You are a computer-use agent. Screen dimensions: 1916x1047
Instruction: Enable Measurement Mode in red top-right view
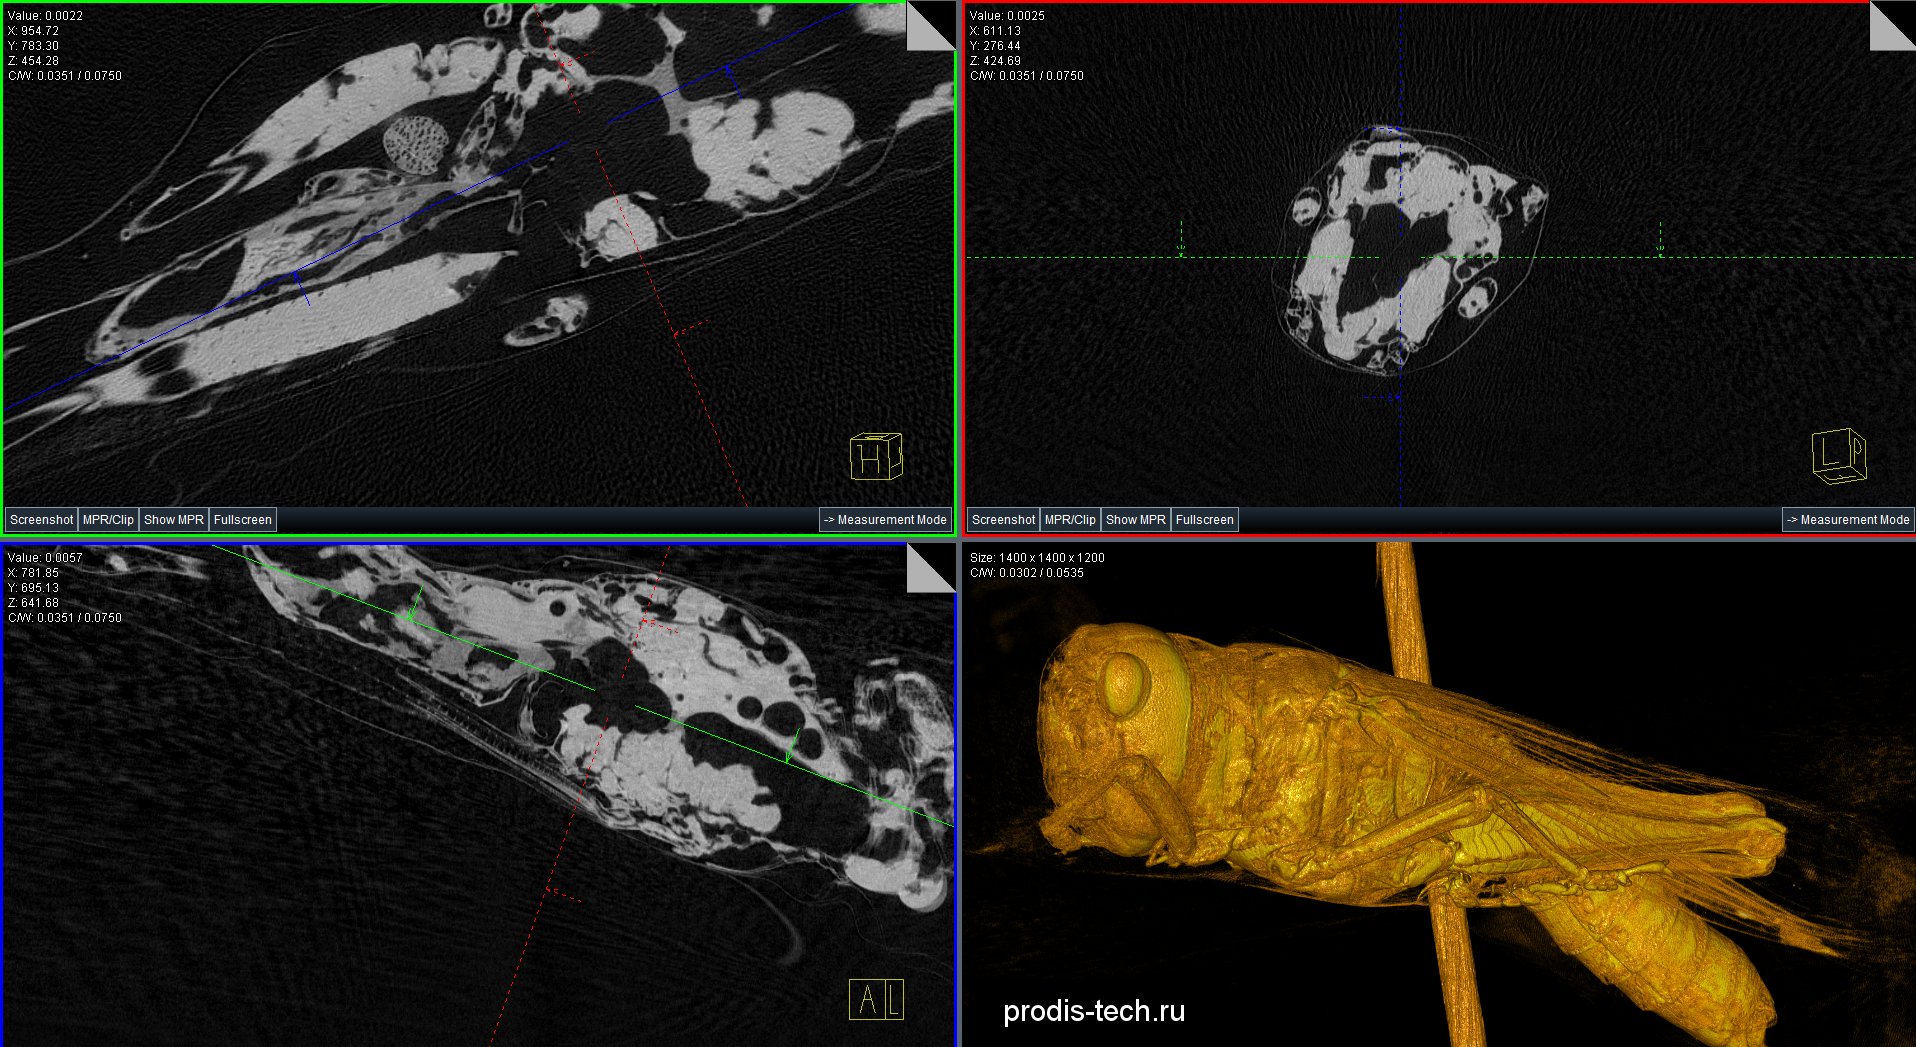[1847, 520]
